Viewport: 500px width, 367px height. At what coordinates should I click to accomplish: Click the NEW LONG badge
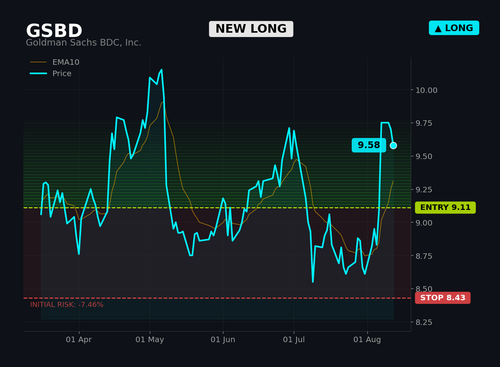coord(251,29)
